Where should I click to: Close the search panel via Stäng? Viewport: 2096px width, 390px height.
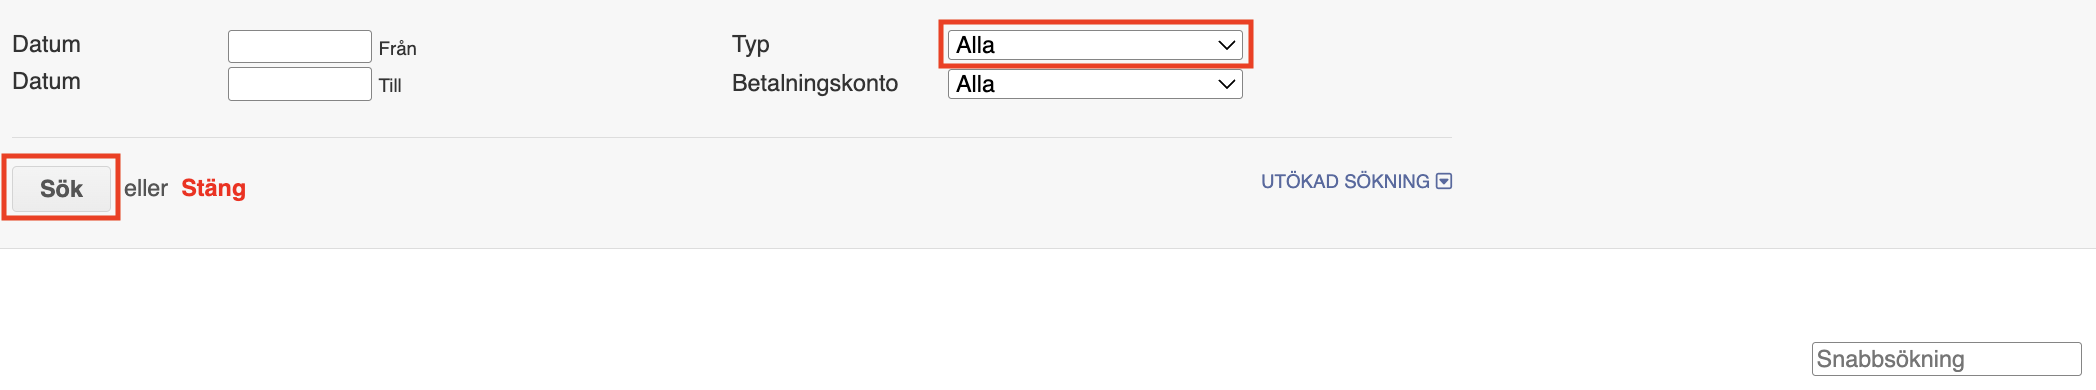click(213, 188)
